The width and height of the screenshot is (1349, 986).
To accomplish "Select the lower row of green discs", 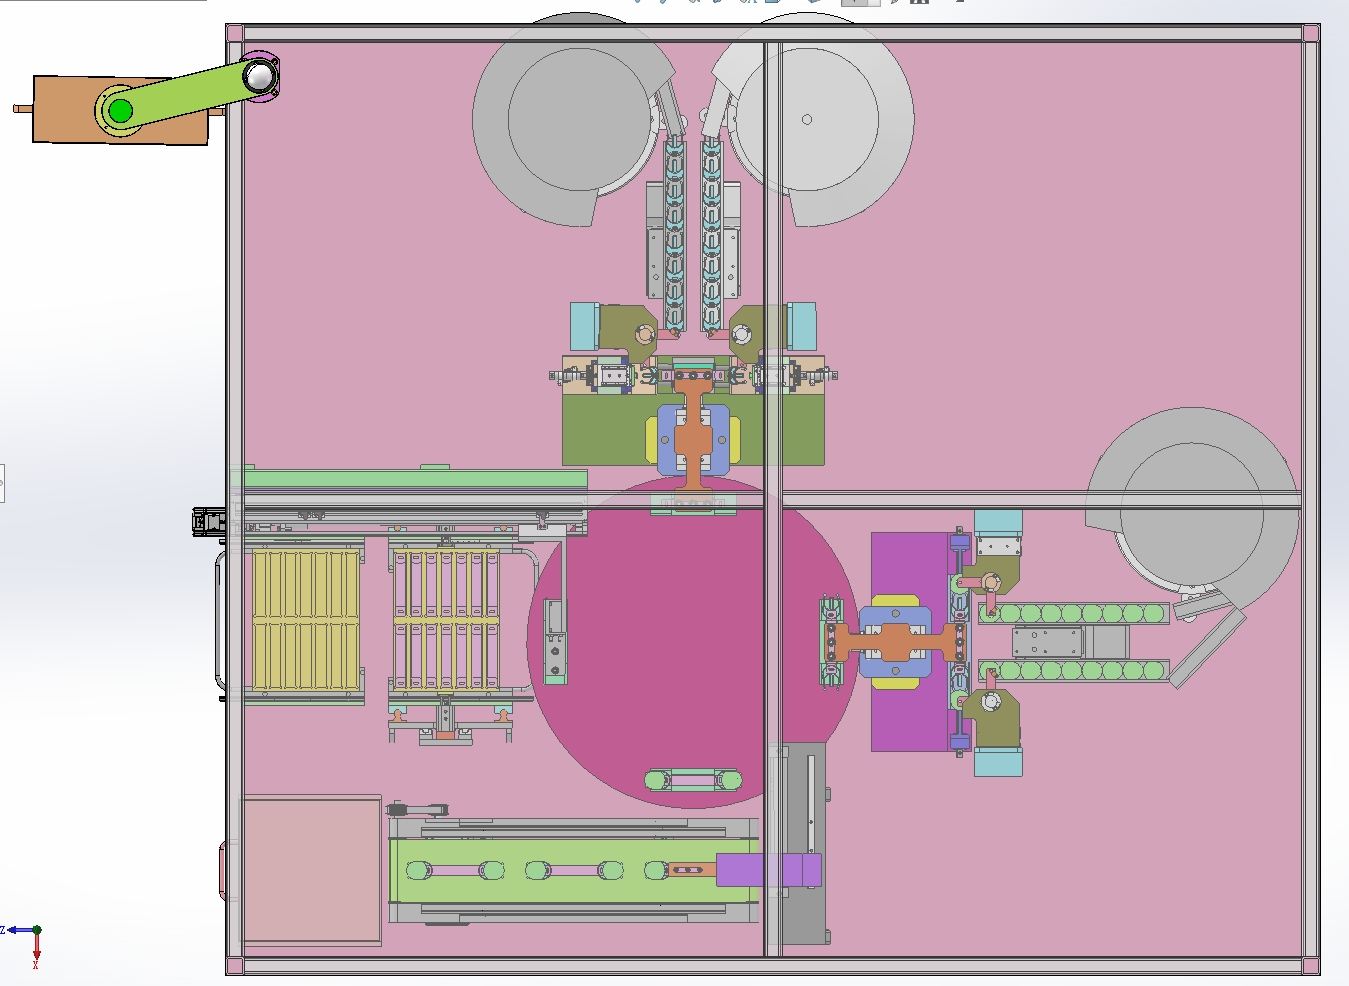I will tap(1073, 671).
